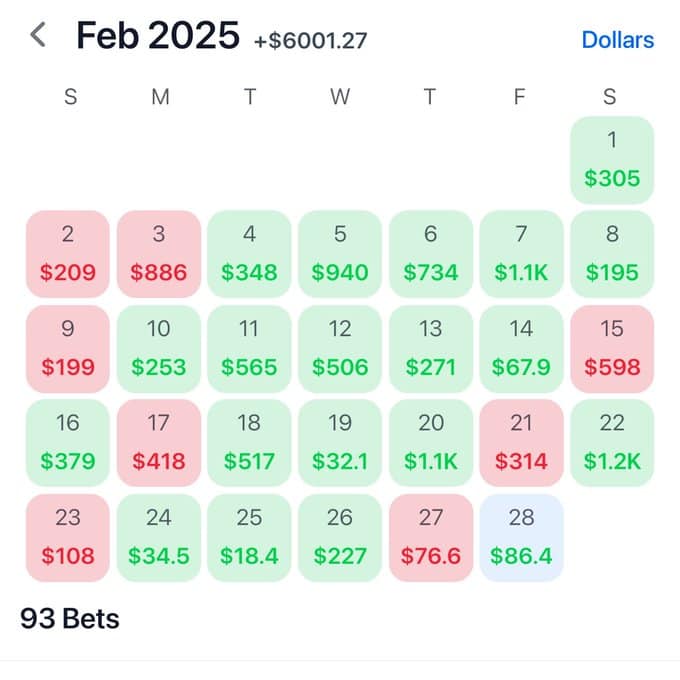Tap February 15 with $598 loss
This screenshot has width=680, height=680.
coord(612,349)
